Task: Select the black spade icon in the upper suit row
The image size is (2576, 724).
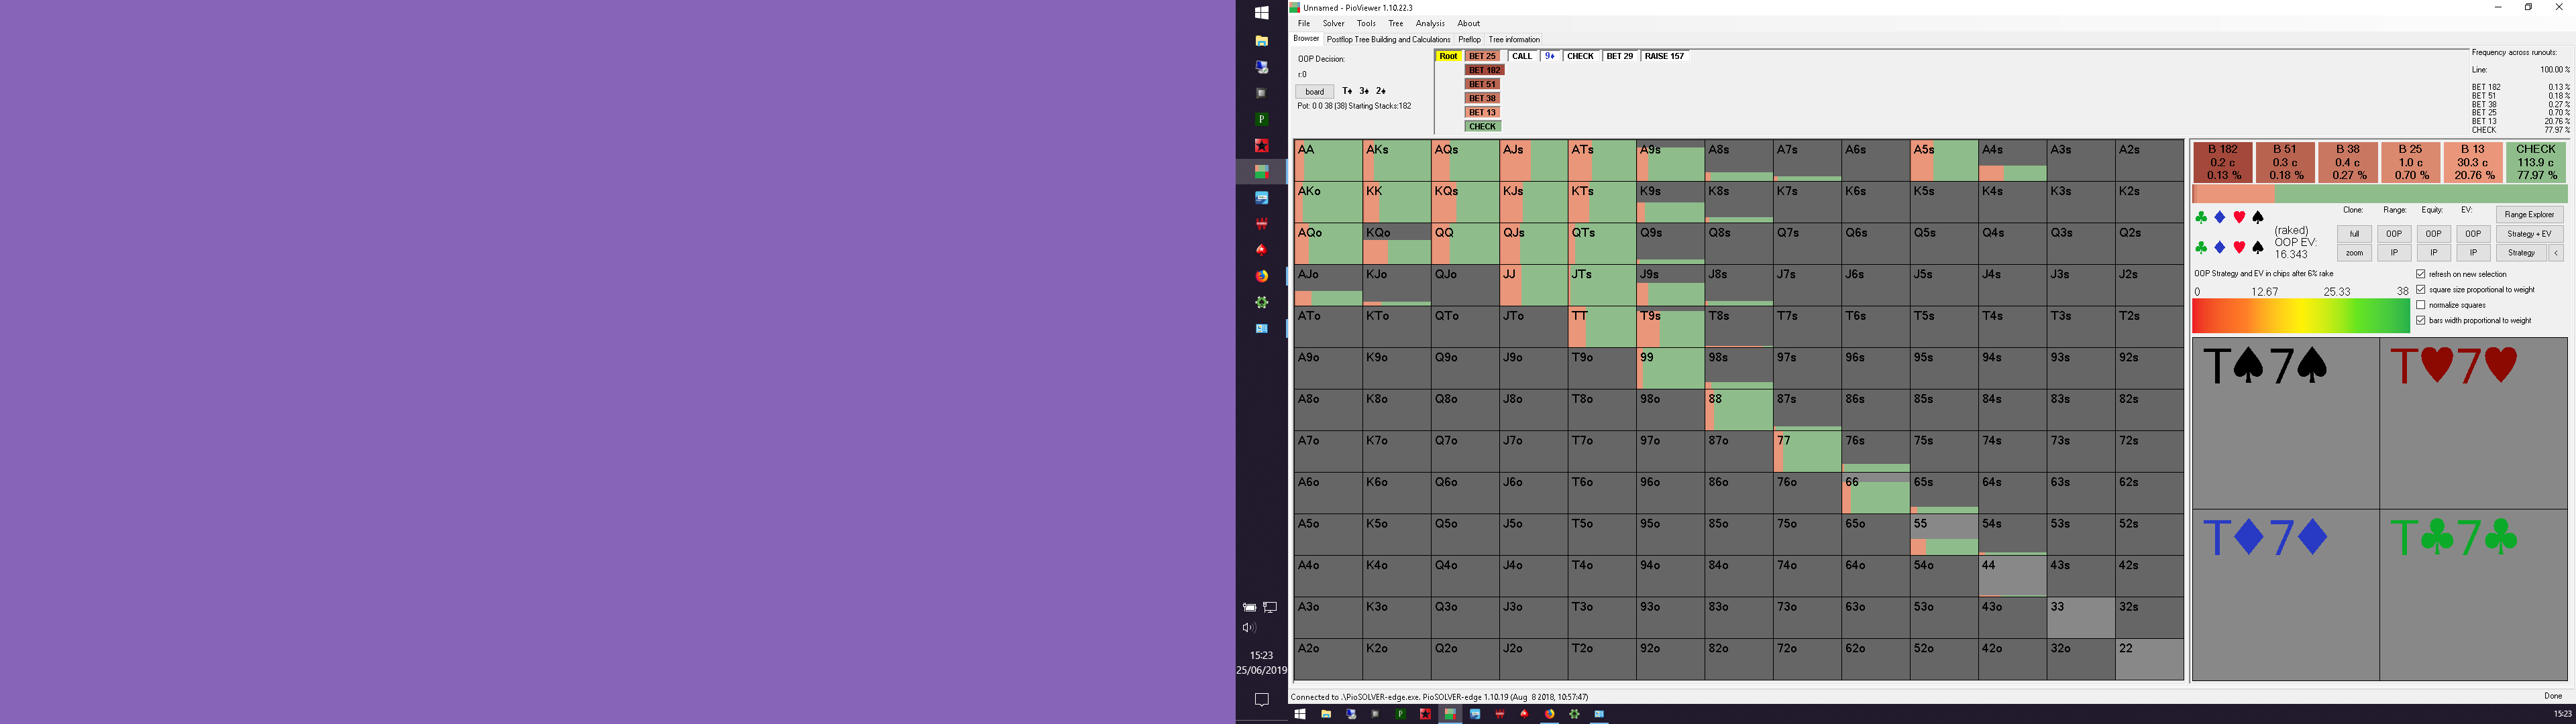Action: (x=2258, y=217)
